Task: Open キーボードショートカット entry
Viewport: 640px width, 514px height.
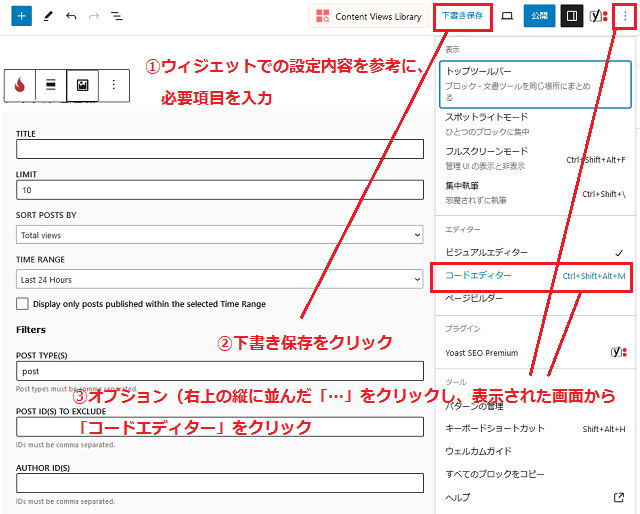Action: 535,428
